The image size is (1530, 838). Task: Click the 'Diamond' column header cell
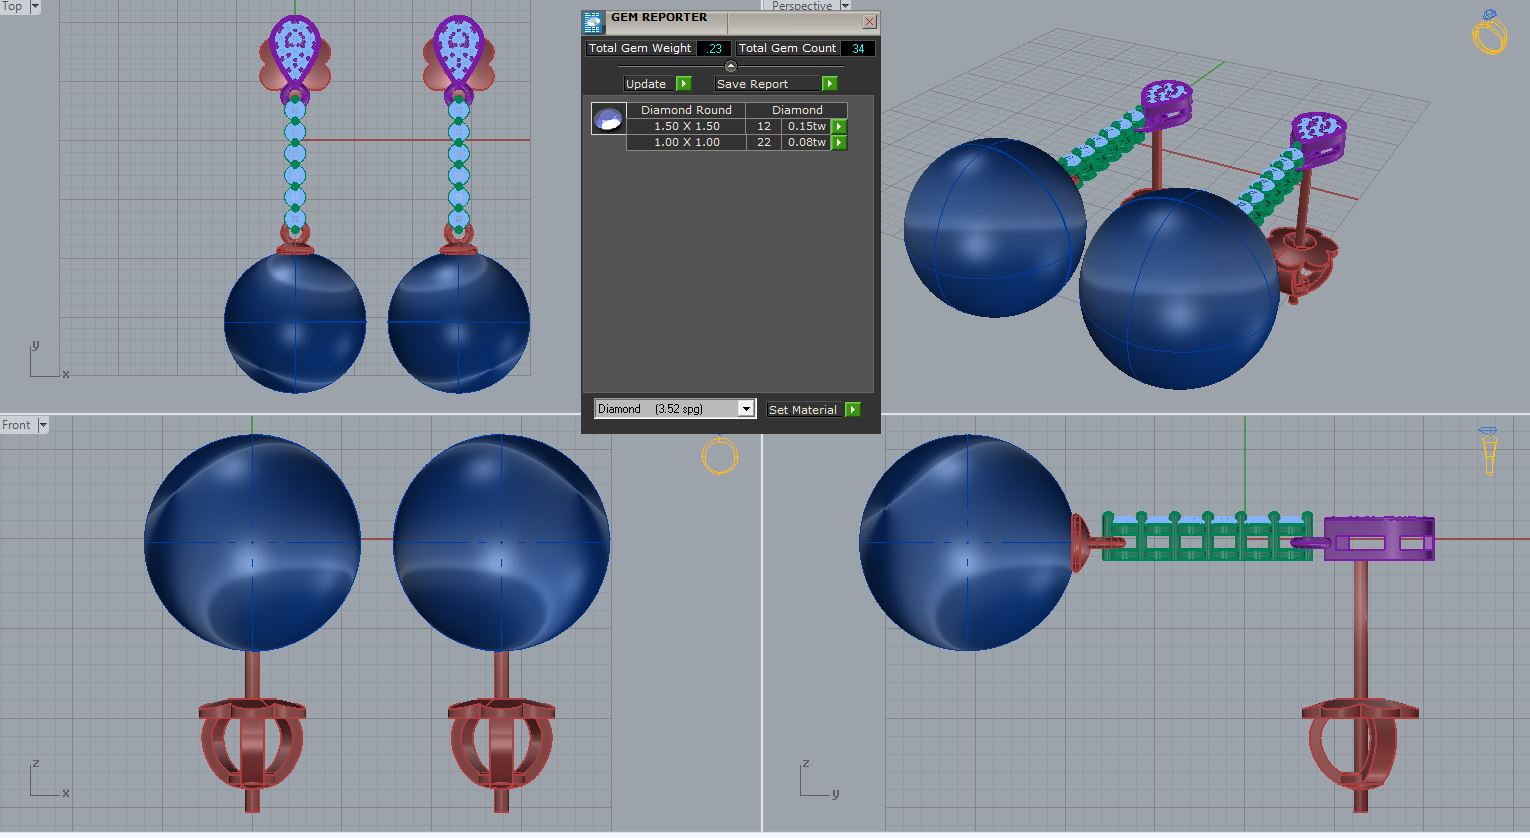pos(797,110)
